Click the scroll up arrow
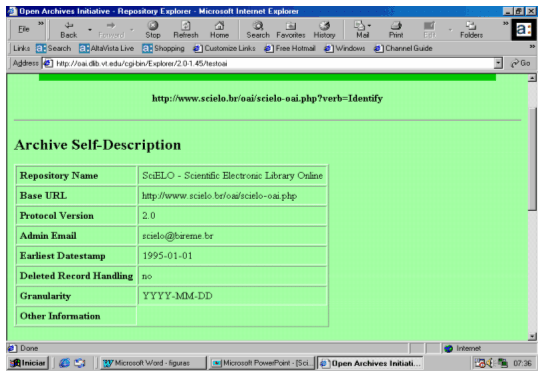 coord(532,78)
